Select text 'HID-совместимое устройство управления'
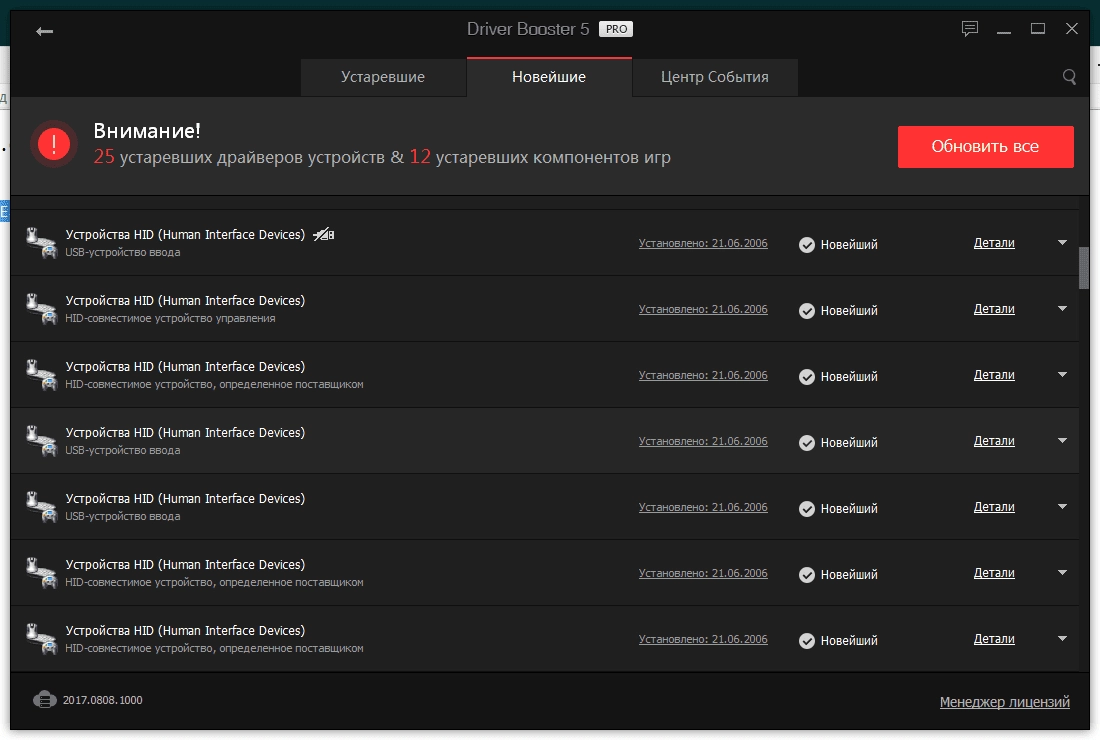Screen dimensions: 1100x740 170,318
